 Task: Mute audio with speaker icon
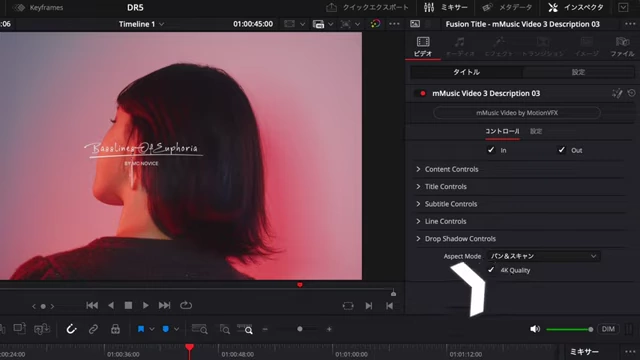click(535, 329)
